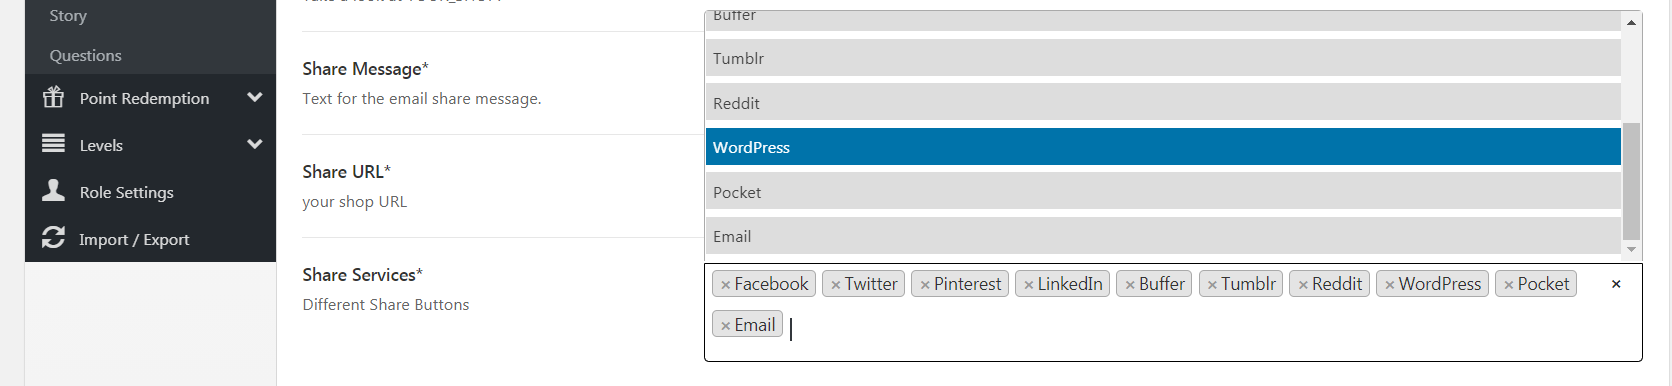Image resolution: width=1672 pixels, height=386 pixels.
Task: Click the dropdown list scrollbar down arrow
Action: click(x=1631, y=249)
